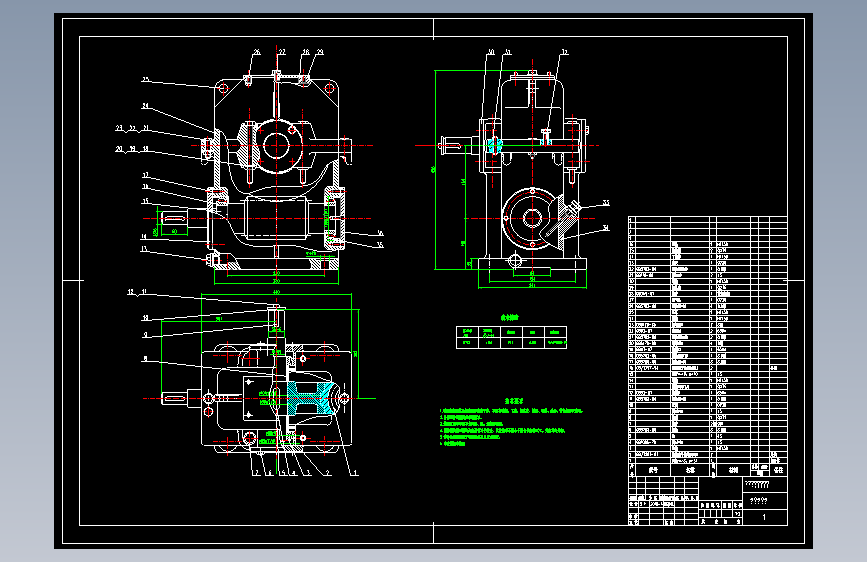Select balloon label 29 above front view
The height and width of the screenshot is (562, 867).
point(320,52)
